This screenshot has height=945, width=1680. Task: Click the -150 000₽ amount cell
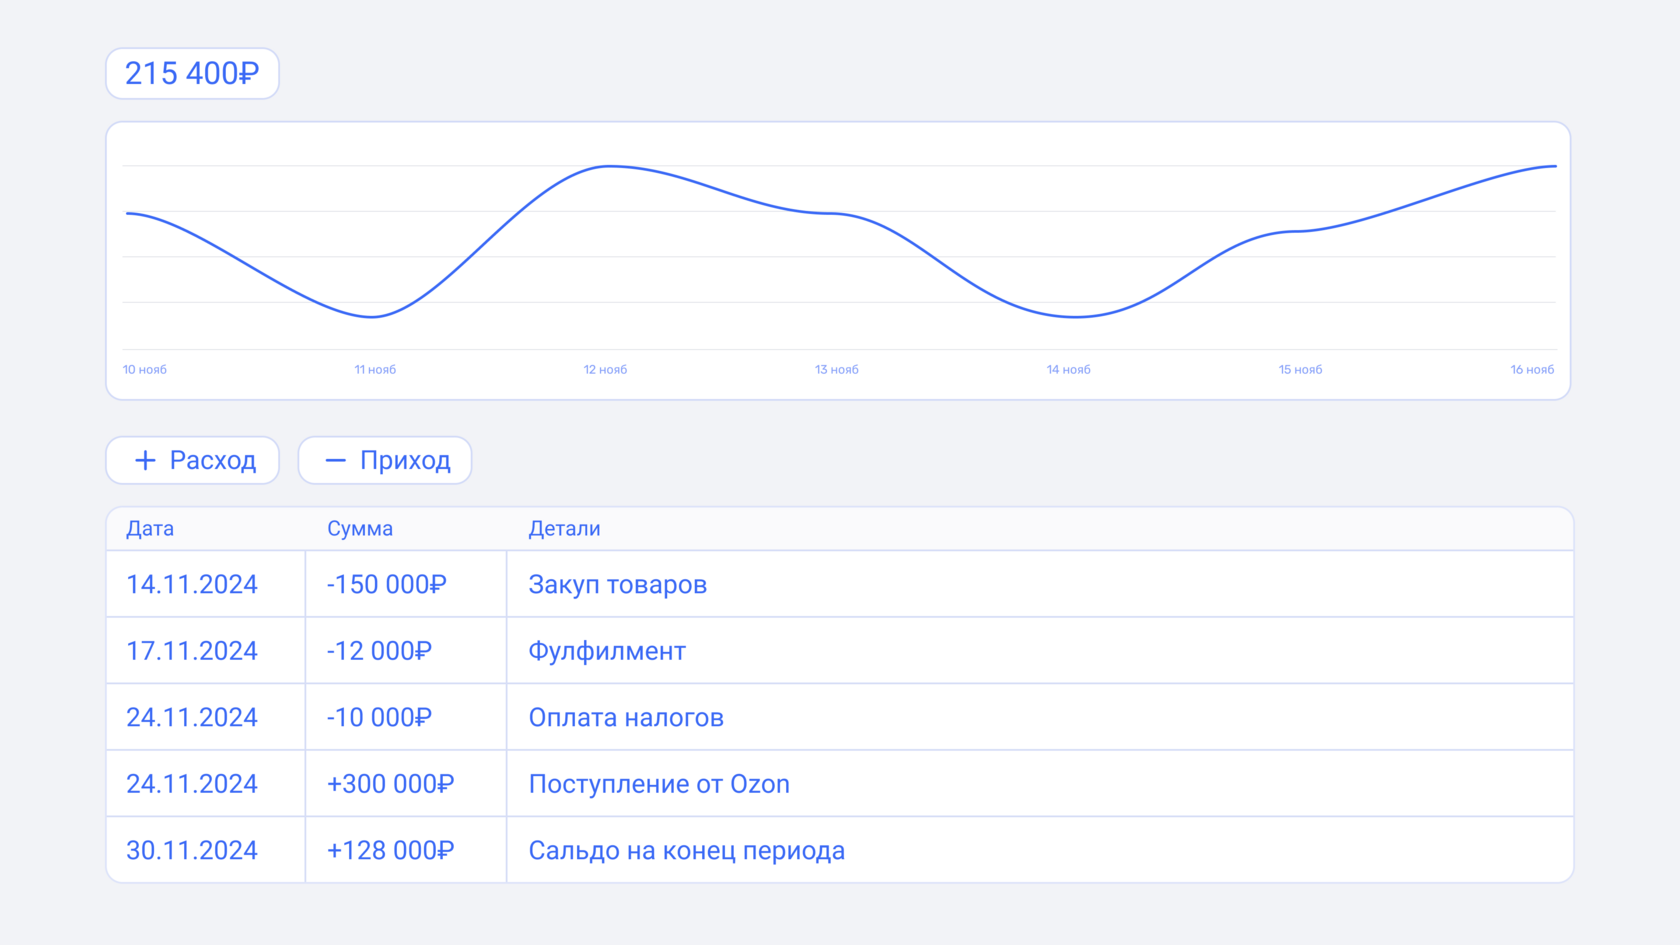click(x=386, y=585)
